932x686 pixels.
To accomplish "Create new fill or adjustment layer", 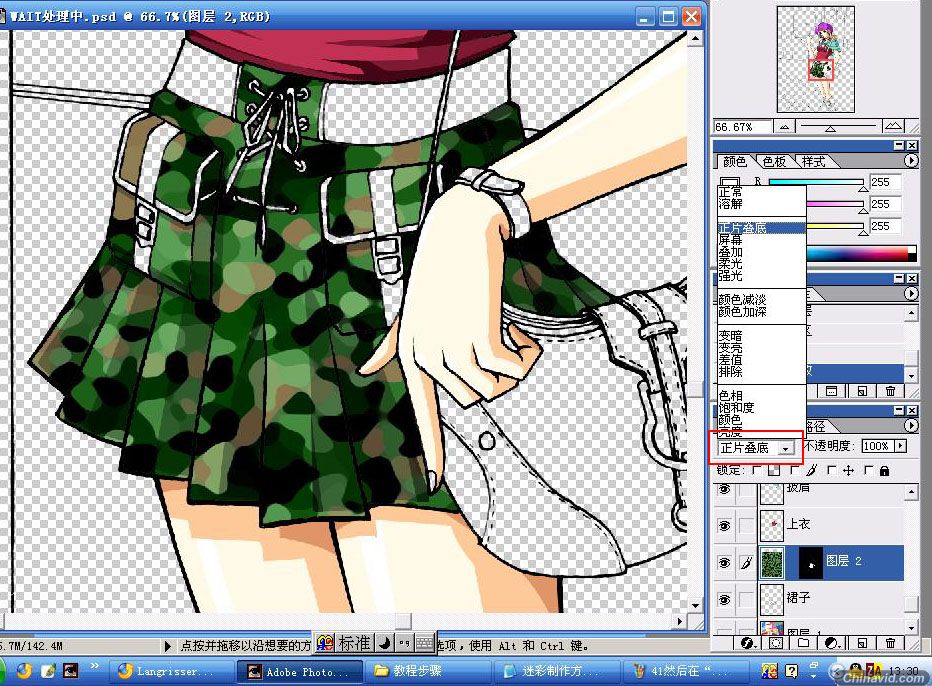I will pyautogui.click(x=832, y=643).
